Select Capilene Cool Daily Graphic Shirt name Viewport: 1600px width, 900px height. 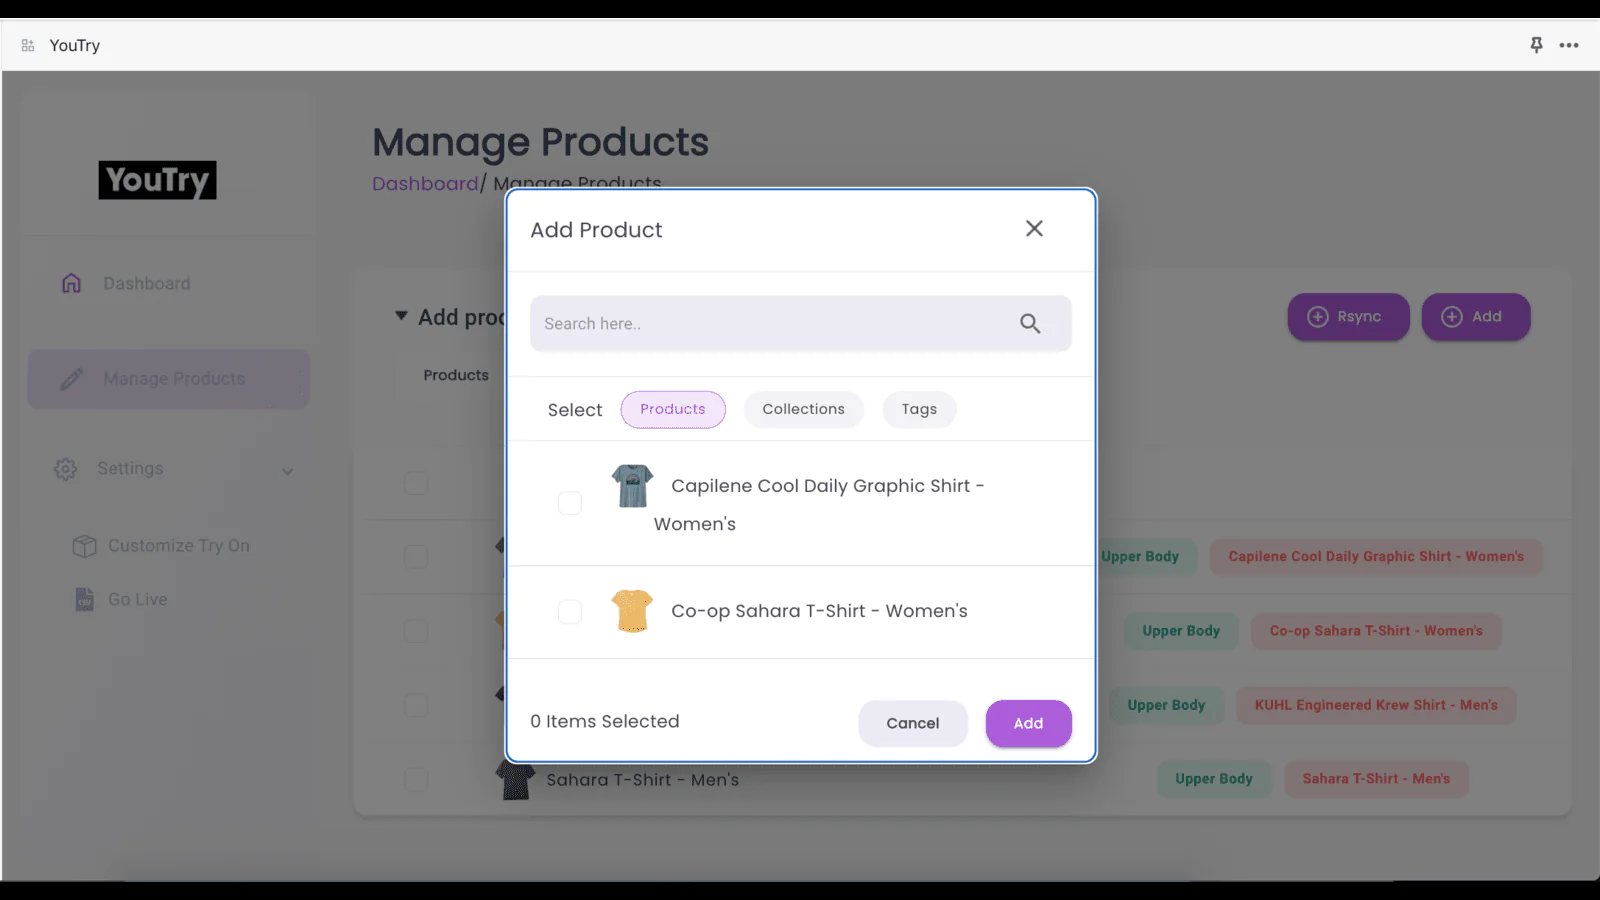(819, 505)
